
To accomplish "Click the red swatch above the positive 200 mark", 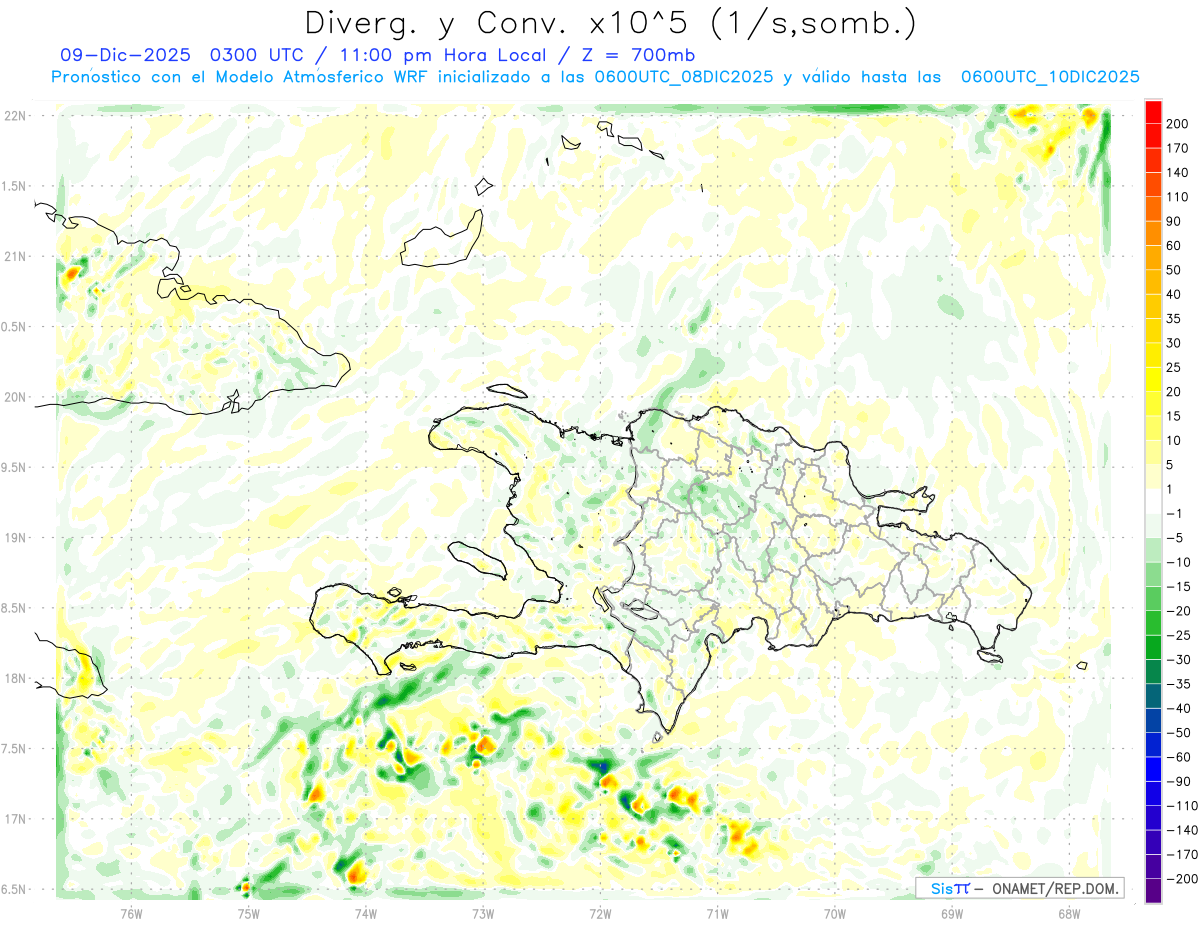I will [x=1153, y=112].
